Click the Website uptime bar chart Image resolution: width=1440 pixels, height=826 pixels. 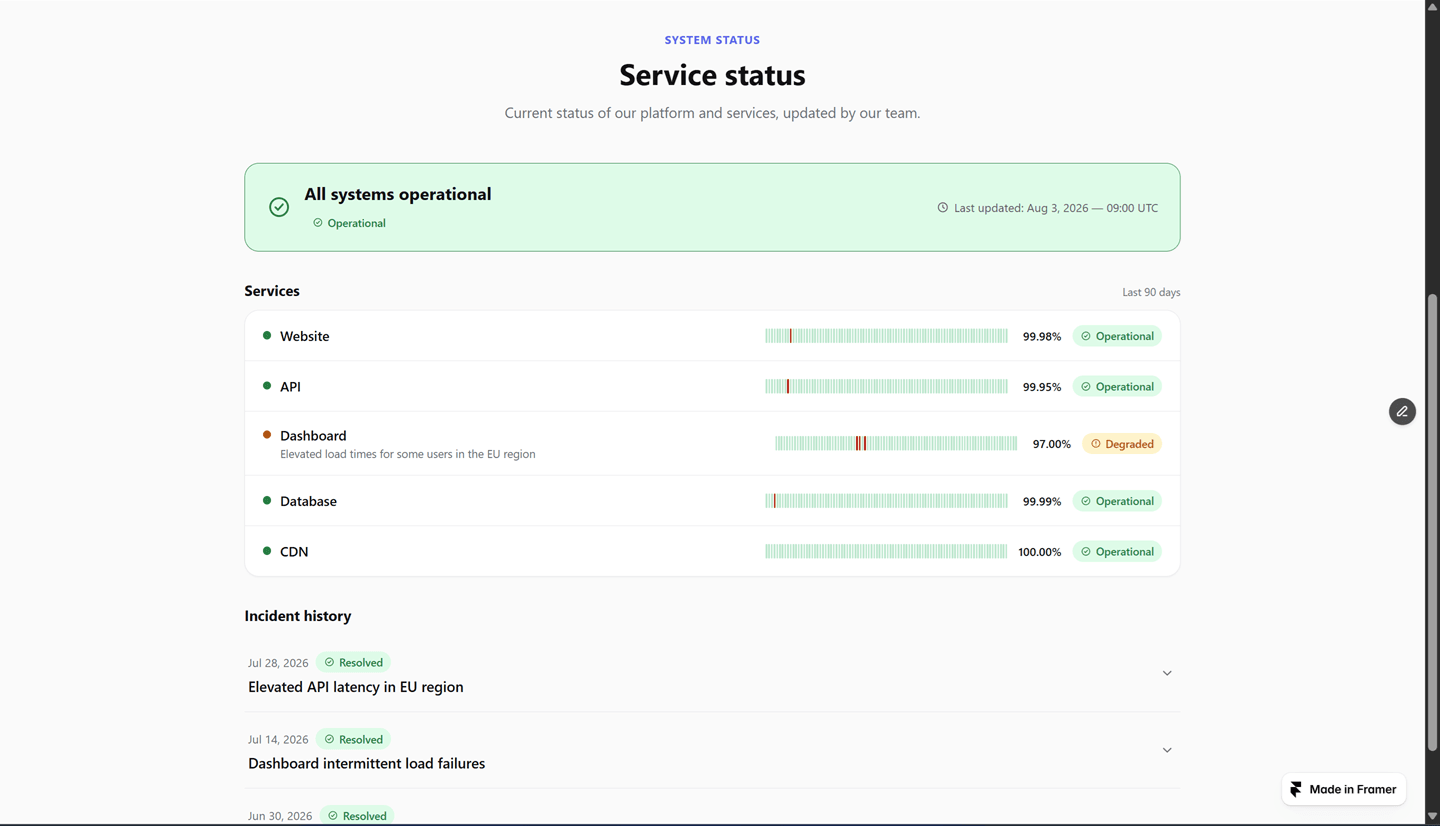[886, 336]
